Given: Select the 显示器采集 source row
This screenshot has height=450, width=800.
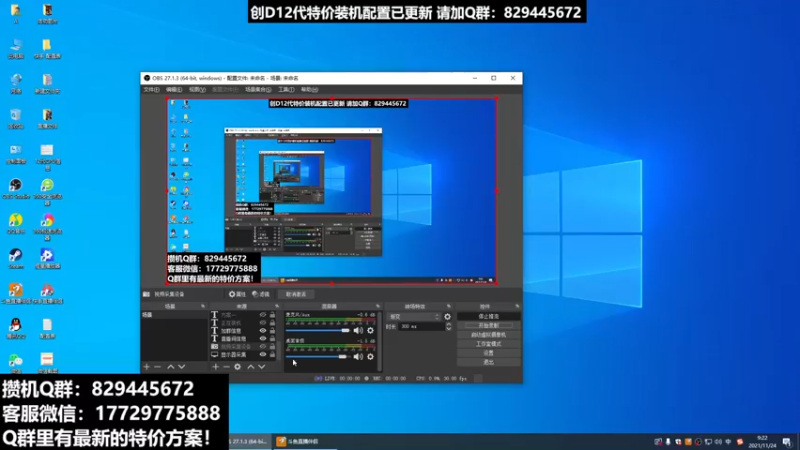Looking at the screenshot, I should pos(243,355).
